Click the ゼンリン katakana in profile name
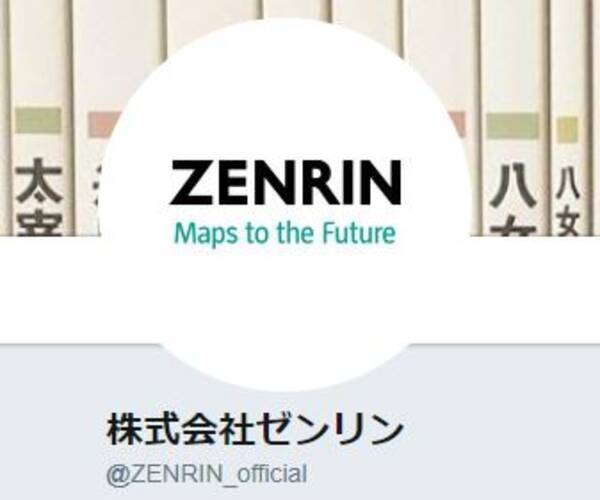This screenshot has width=600, height=500. 330,430
